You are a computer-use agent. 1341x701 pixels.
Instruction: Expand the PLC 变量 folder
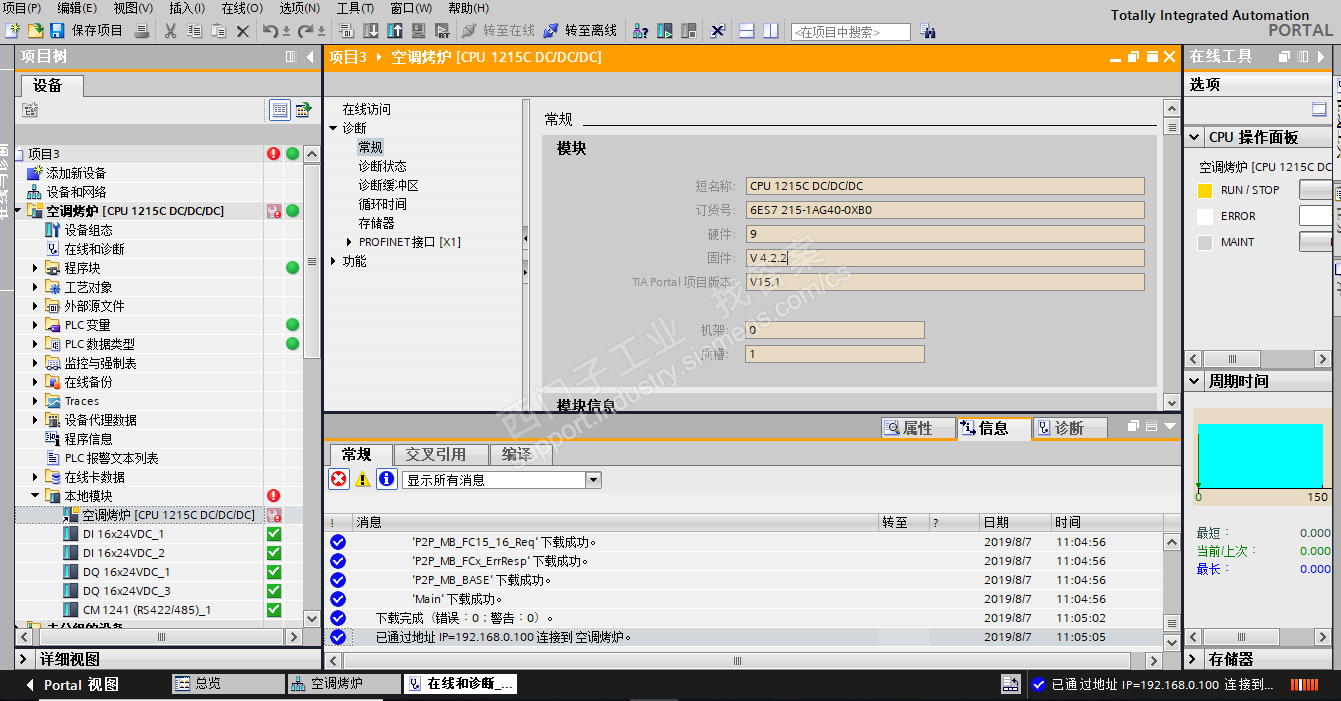pos(36,325)
